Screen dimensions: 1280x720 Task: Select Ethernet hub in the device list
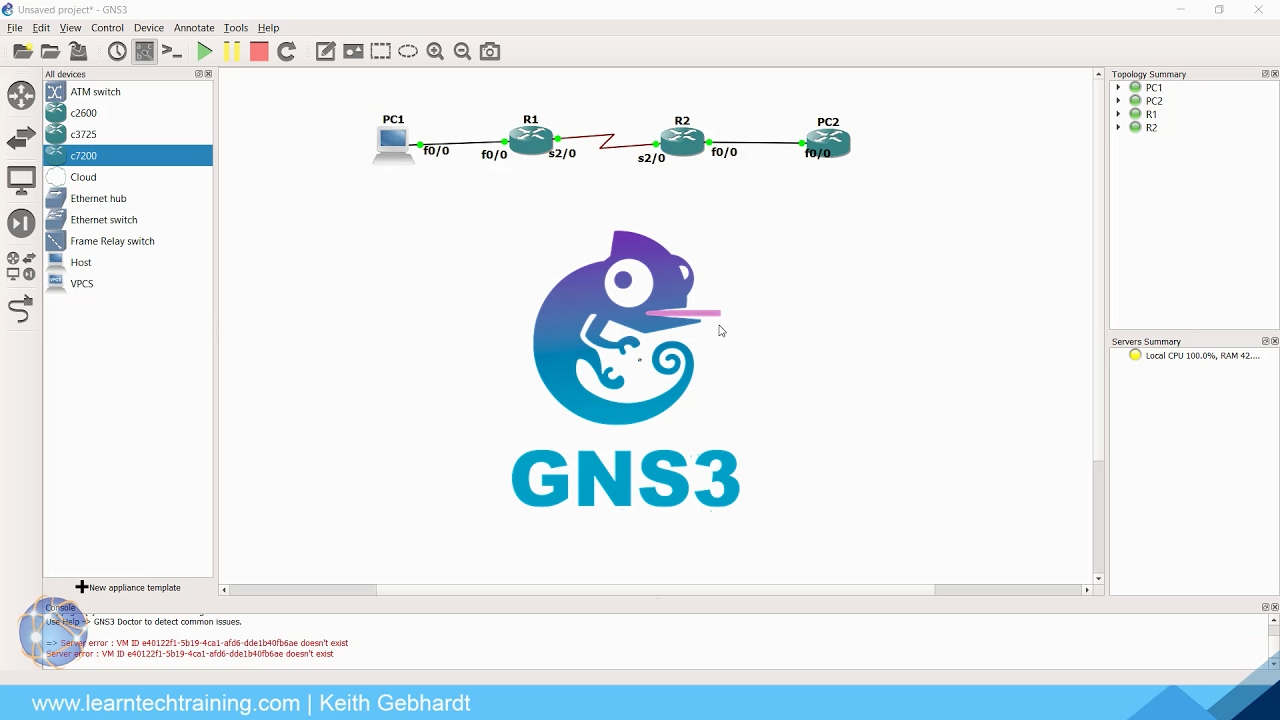tap(128, 198)
